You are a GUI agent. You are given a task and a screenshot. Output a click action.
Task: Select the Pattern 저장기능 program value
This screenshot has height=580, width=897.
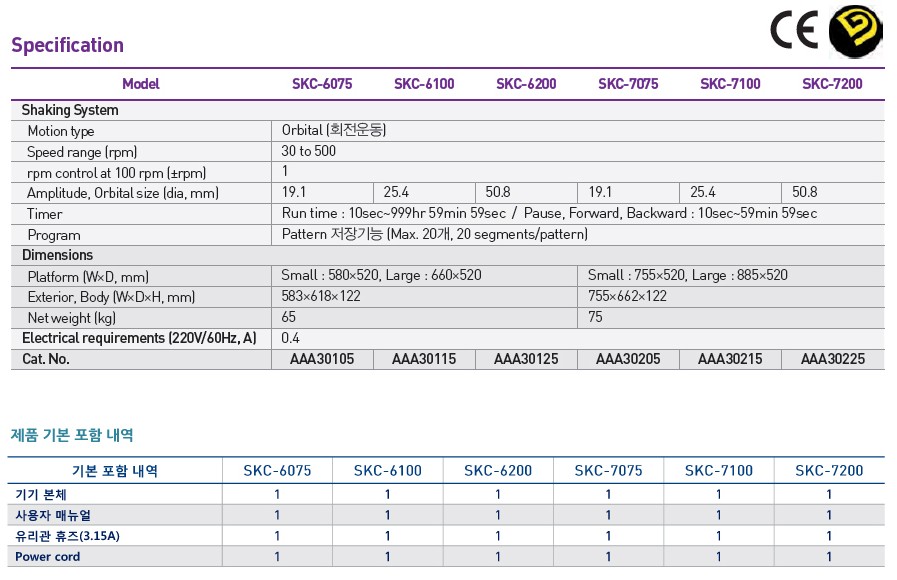[x=435, y=234]
